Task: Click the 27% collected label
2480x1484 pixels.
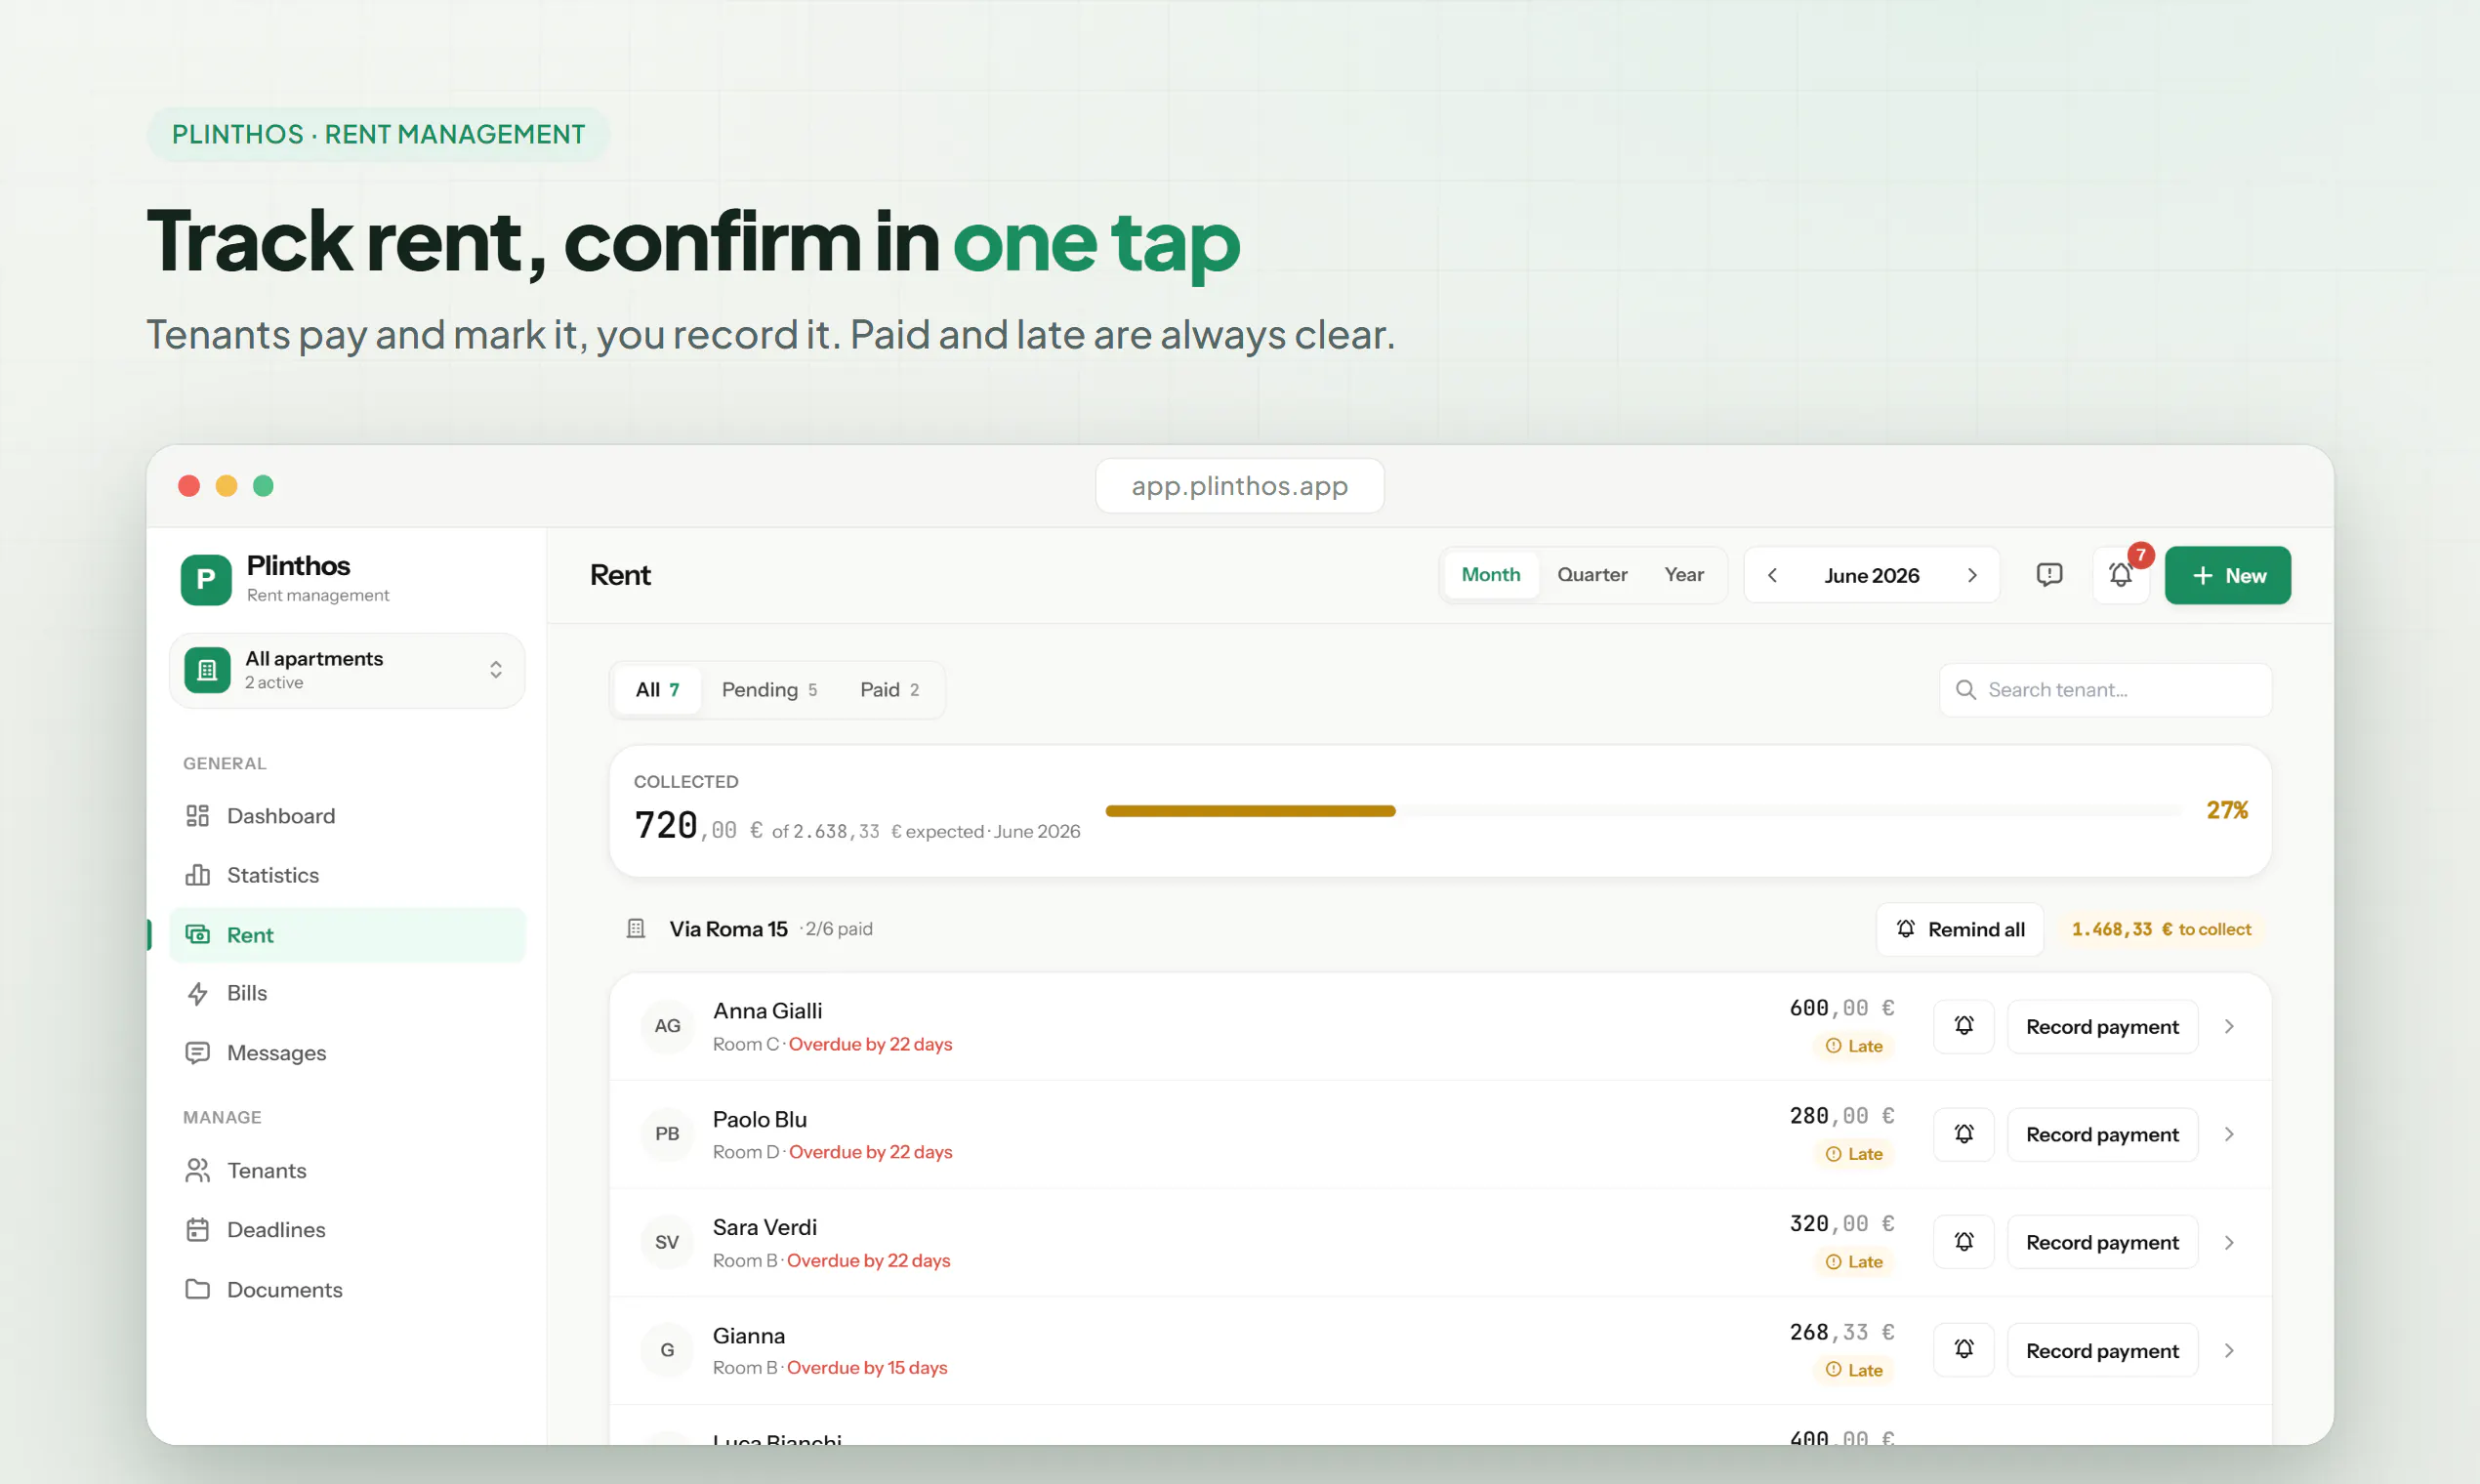Action: coord(2227,810)
